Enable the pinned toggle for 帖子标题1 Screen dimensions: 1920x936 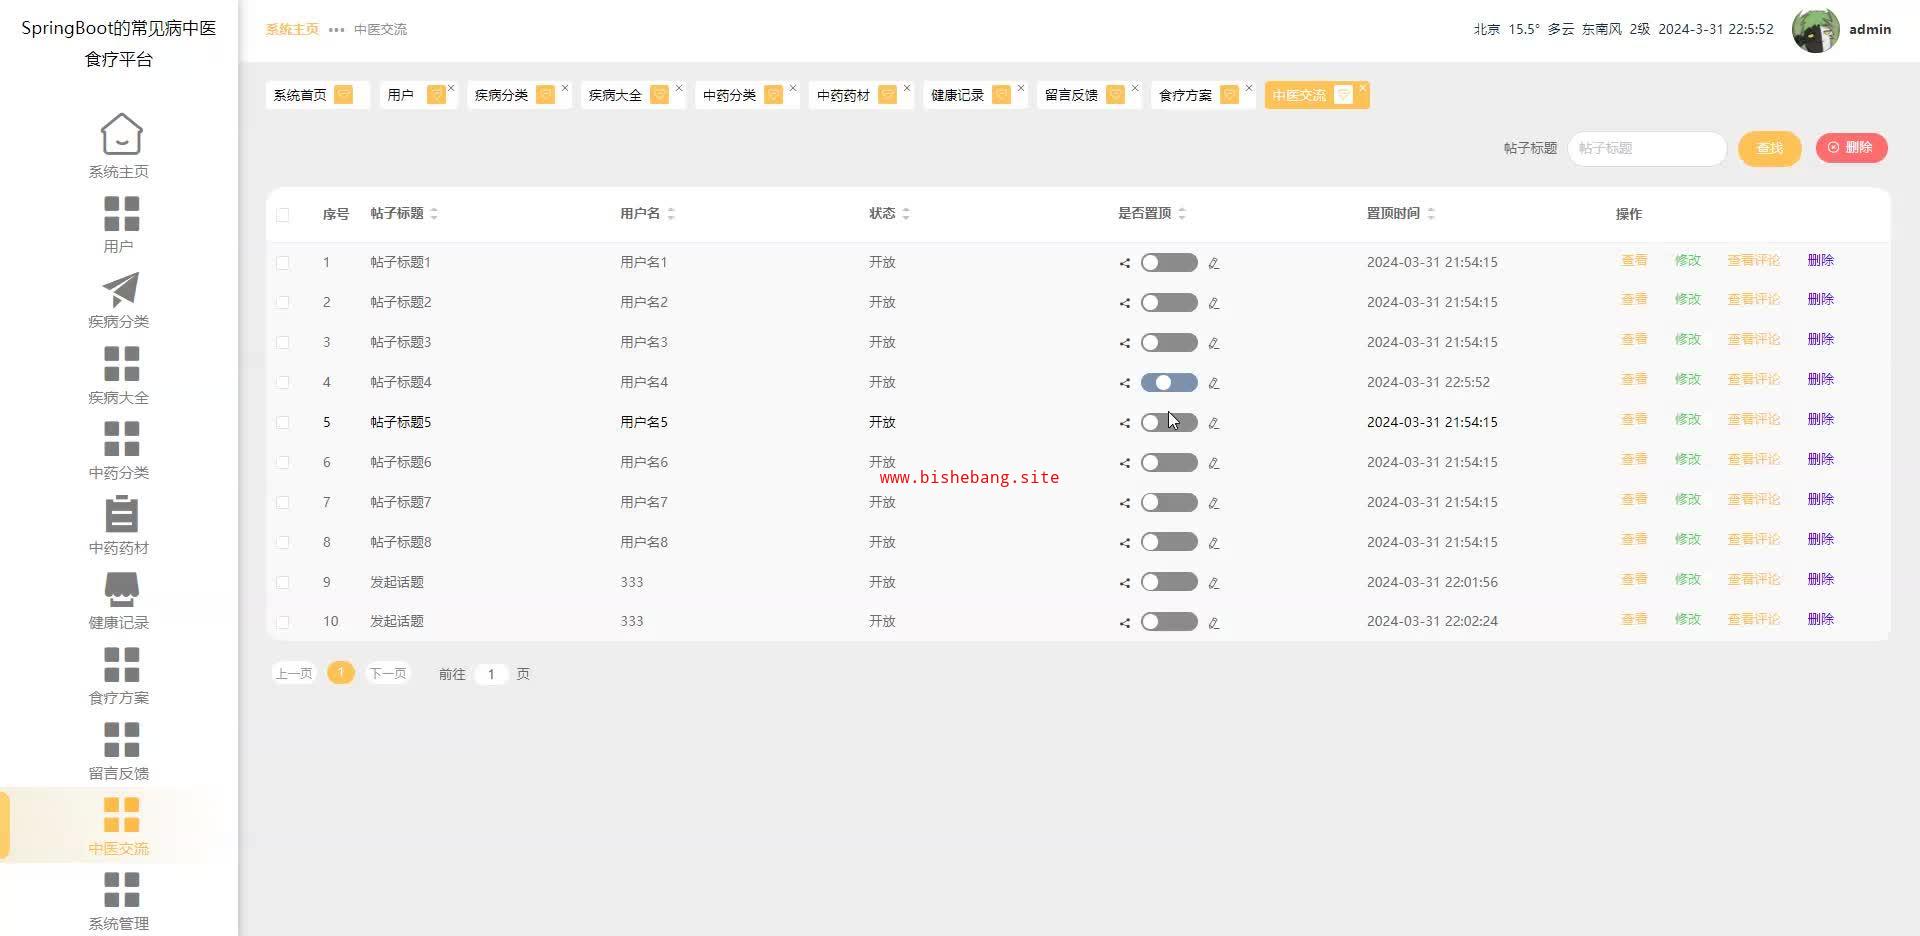pos(1168,263)
